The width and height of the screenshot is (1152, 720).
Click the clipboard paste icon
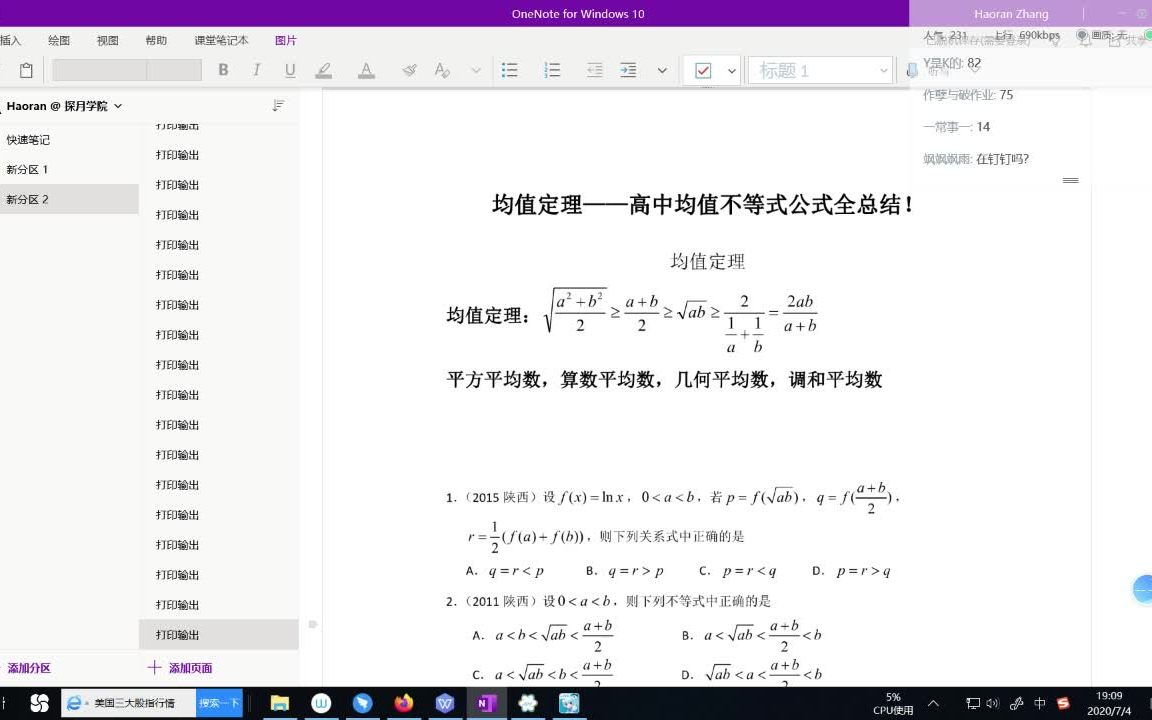[x=26, y=70]
